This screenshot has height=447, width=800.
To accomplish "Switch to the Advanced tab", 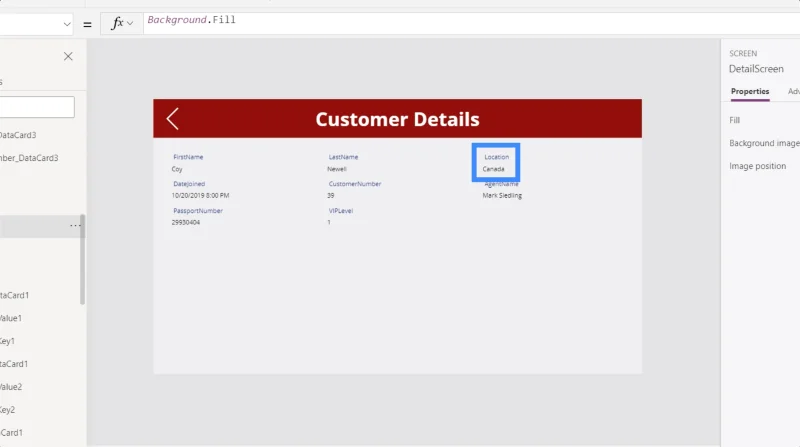I will coord(793,91).
